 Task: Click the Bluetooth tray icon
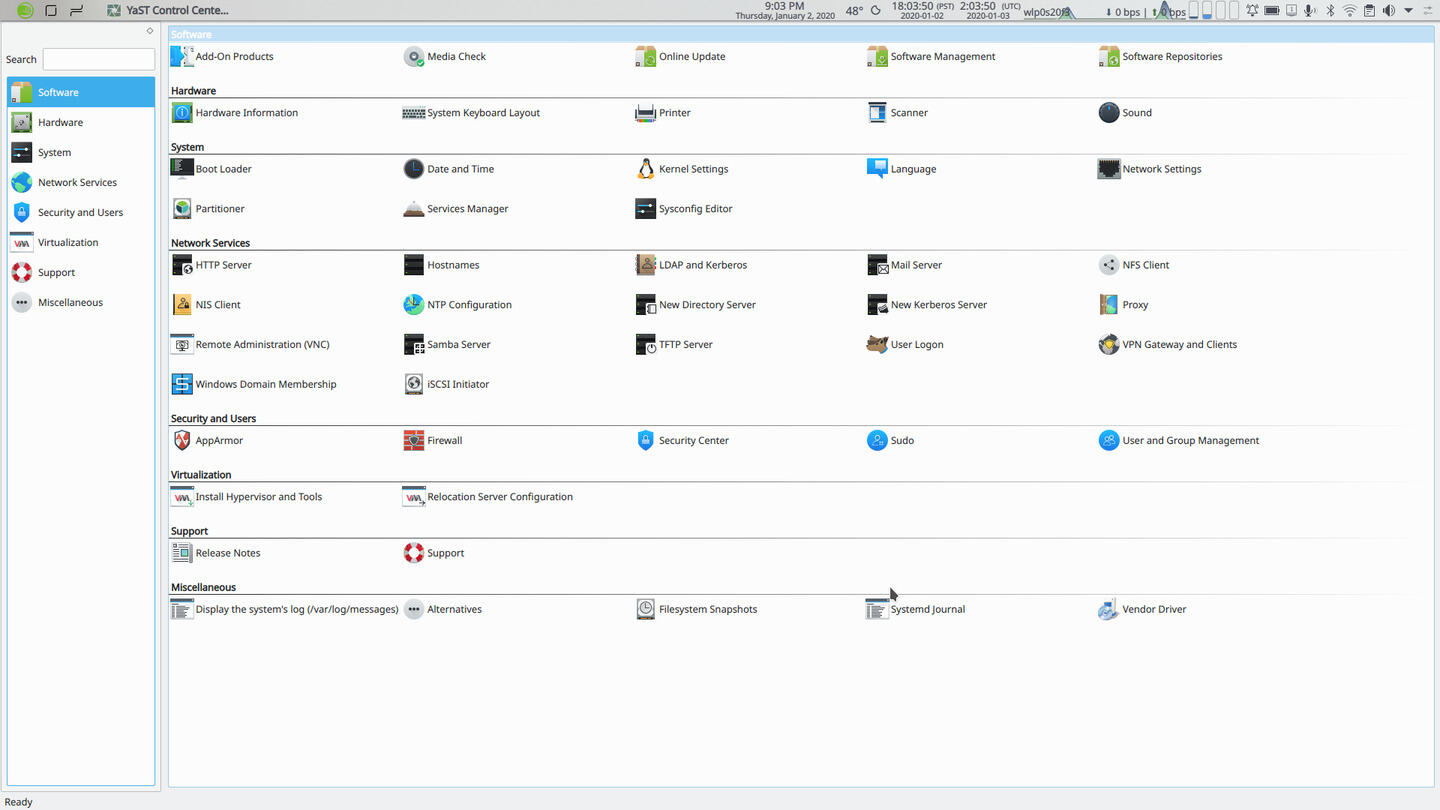pos(1330,11)
